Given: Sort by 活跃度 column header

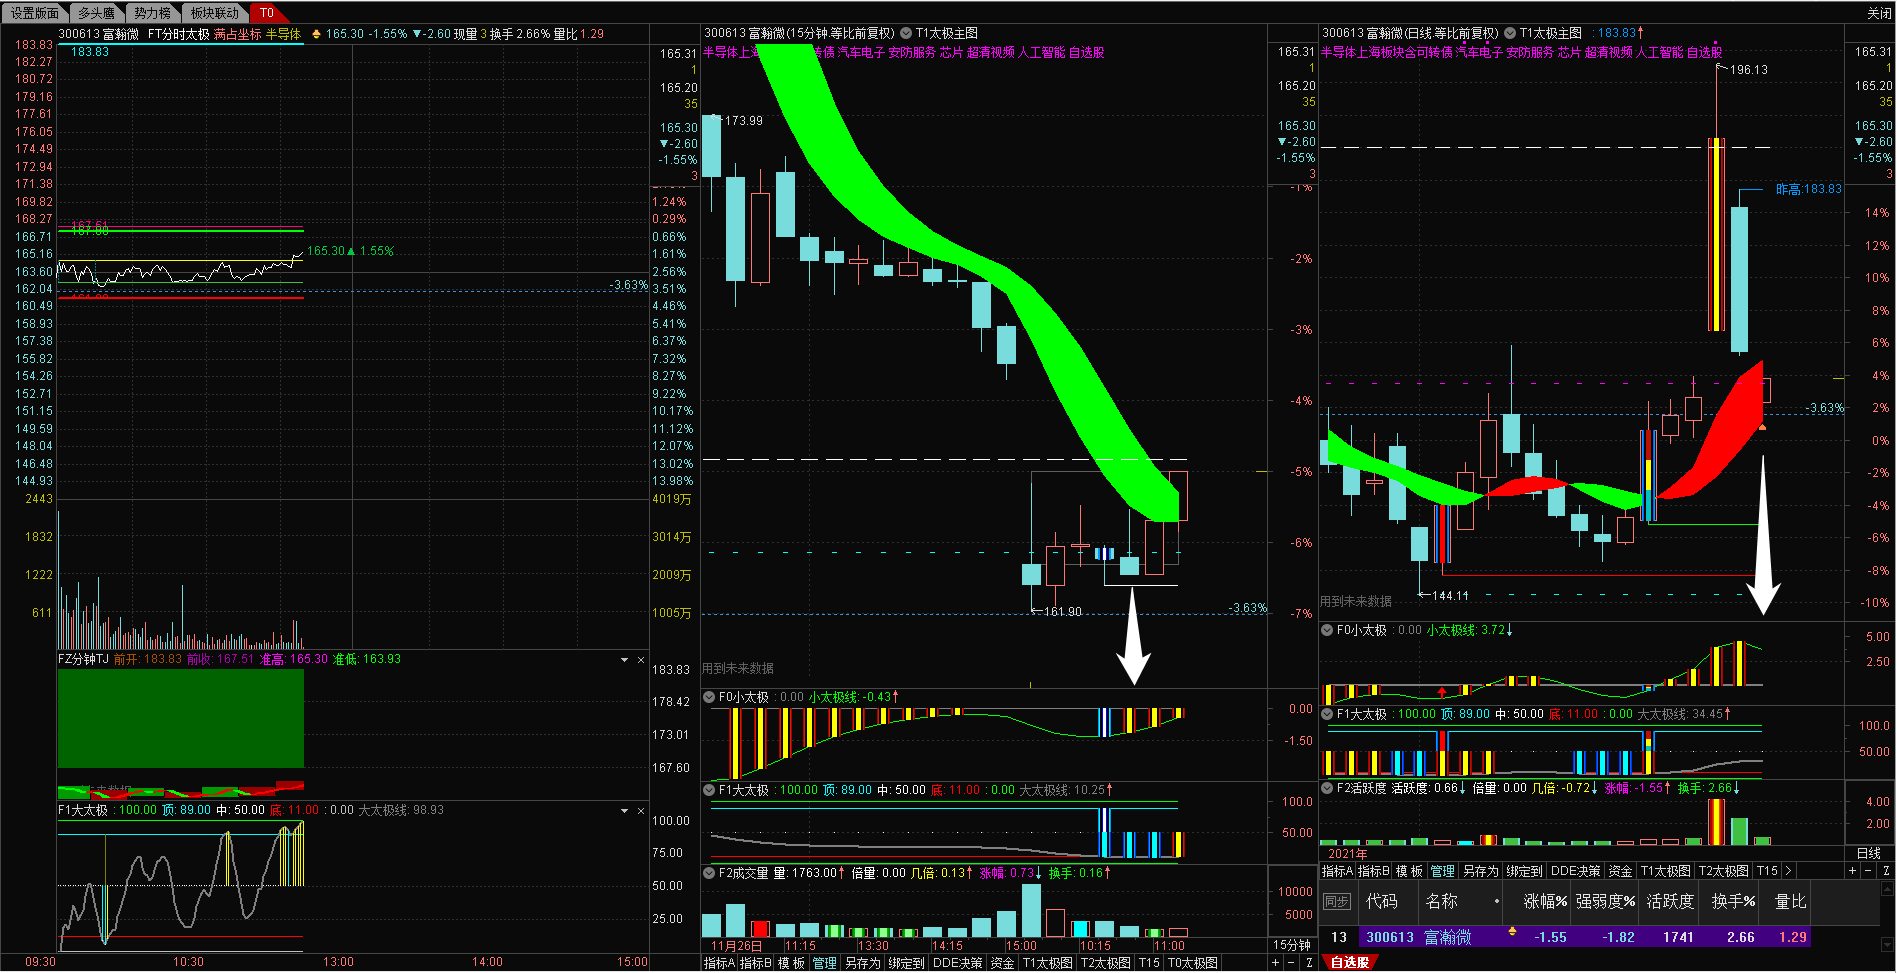Looking at the screenshot, I should pos(1670,901).
